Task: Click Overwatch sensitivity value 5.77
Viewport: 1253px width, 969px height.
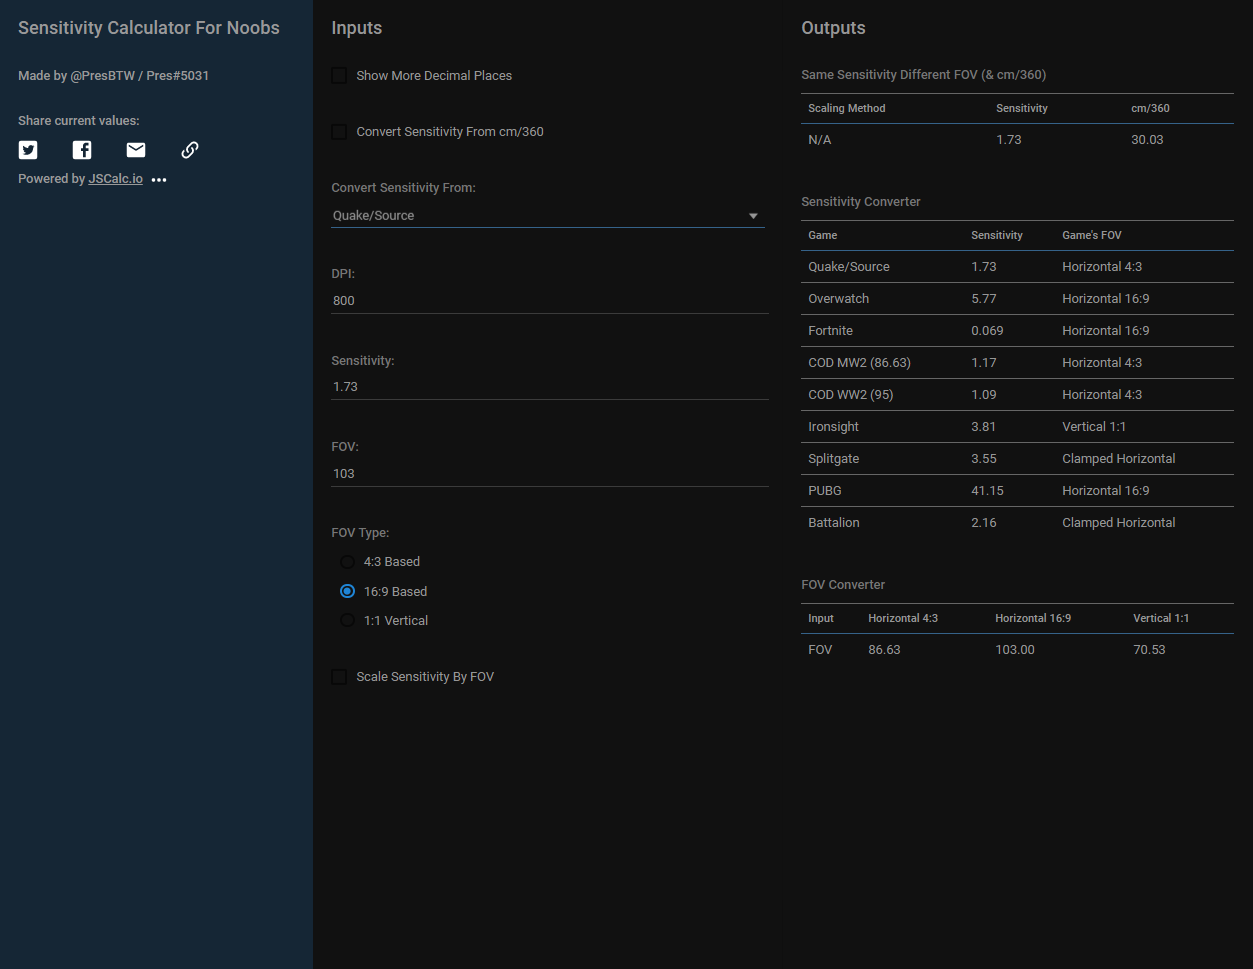Action: pyautogui.click(x=983, y=299)
